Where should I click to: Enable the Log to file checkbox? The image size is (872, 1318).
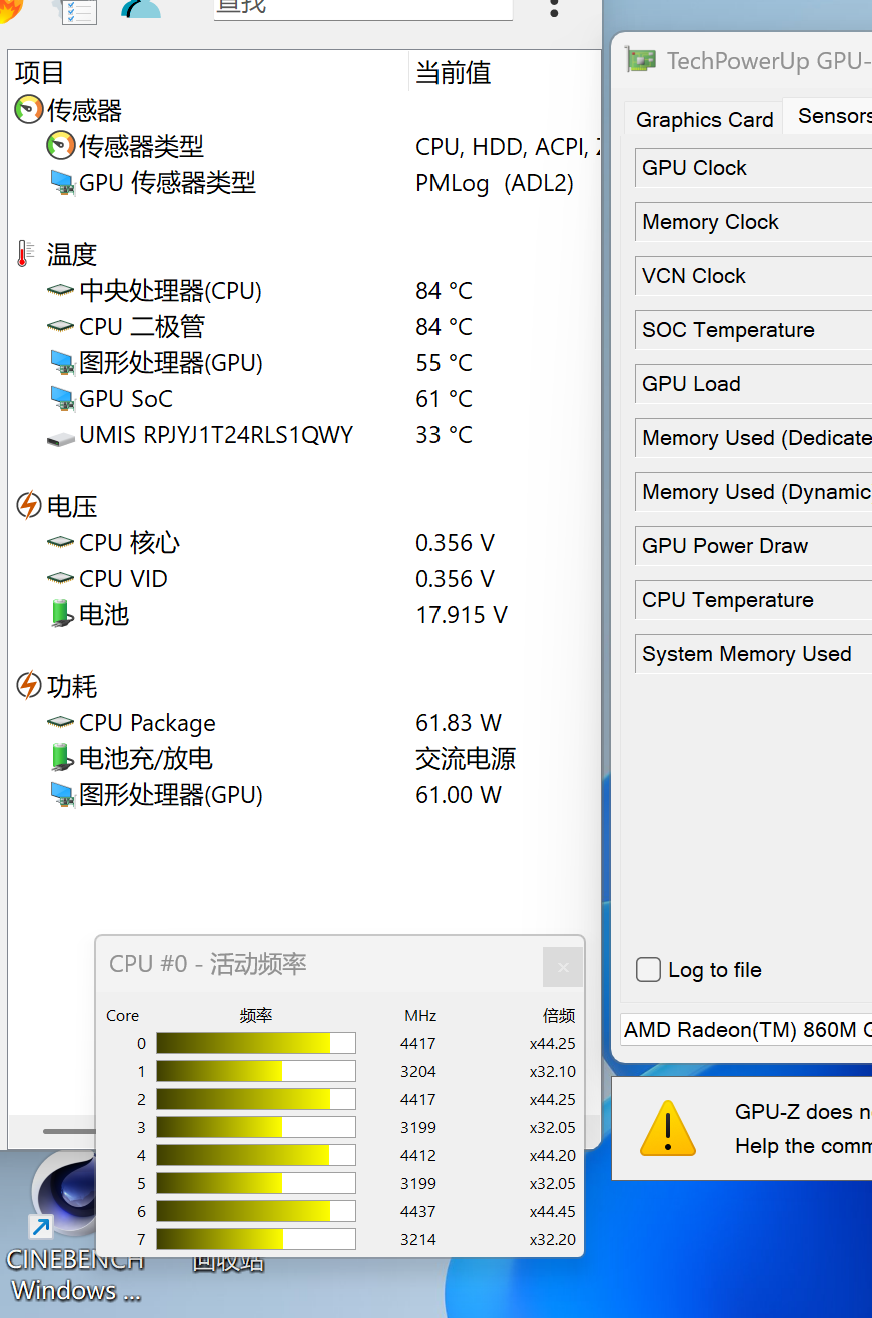coord(649,969)
